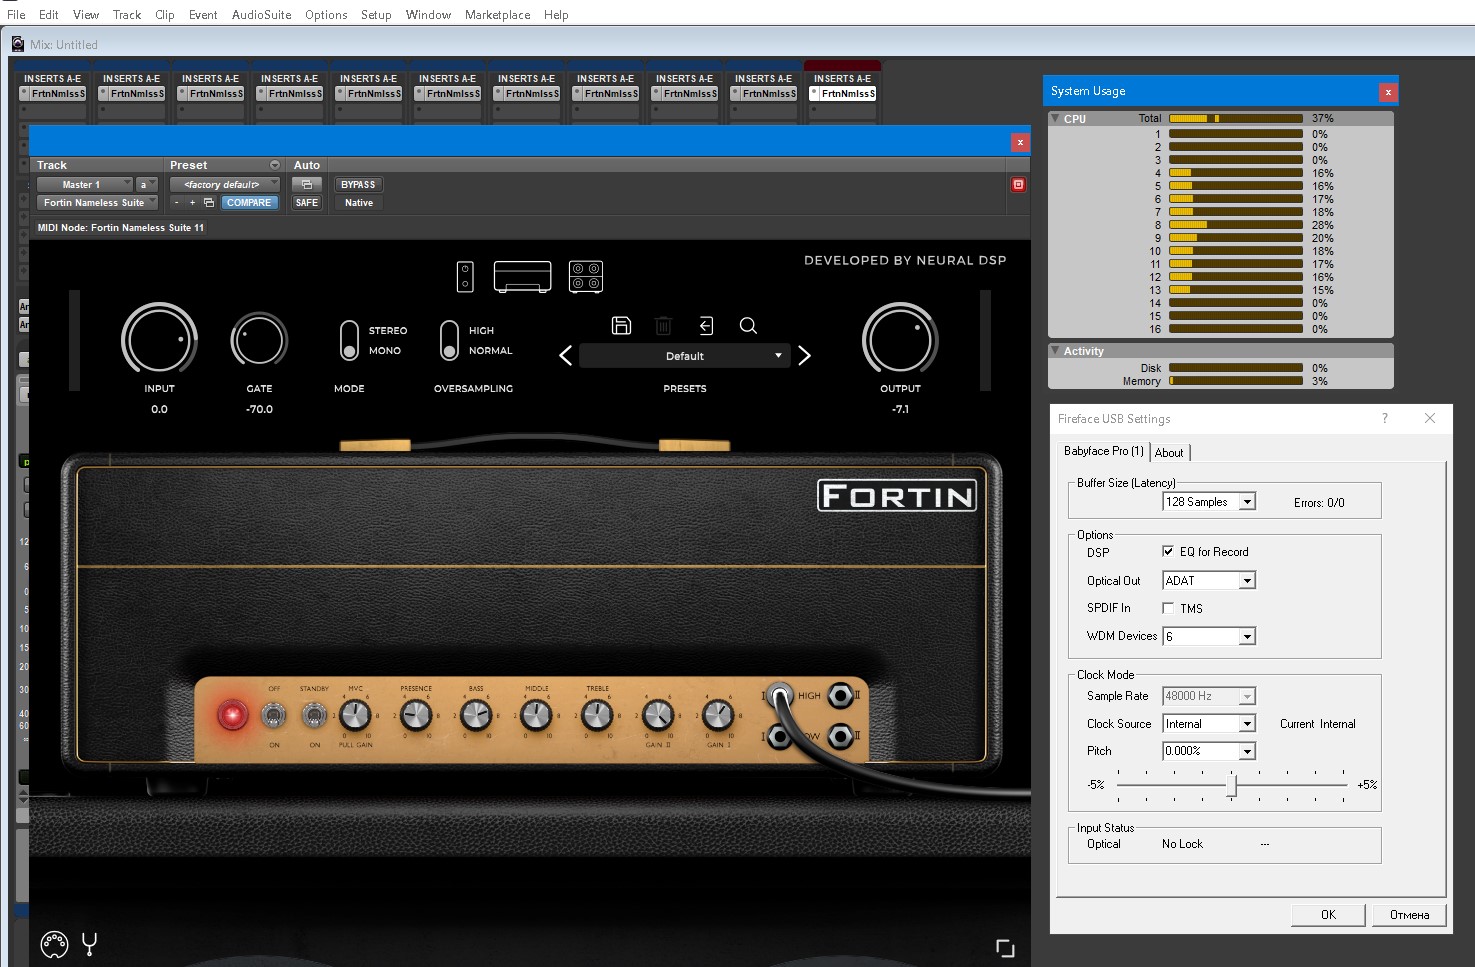Open the Default presets dropdown
Viewport: 1475px width, 967px height.
click(x=685, y=356)
